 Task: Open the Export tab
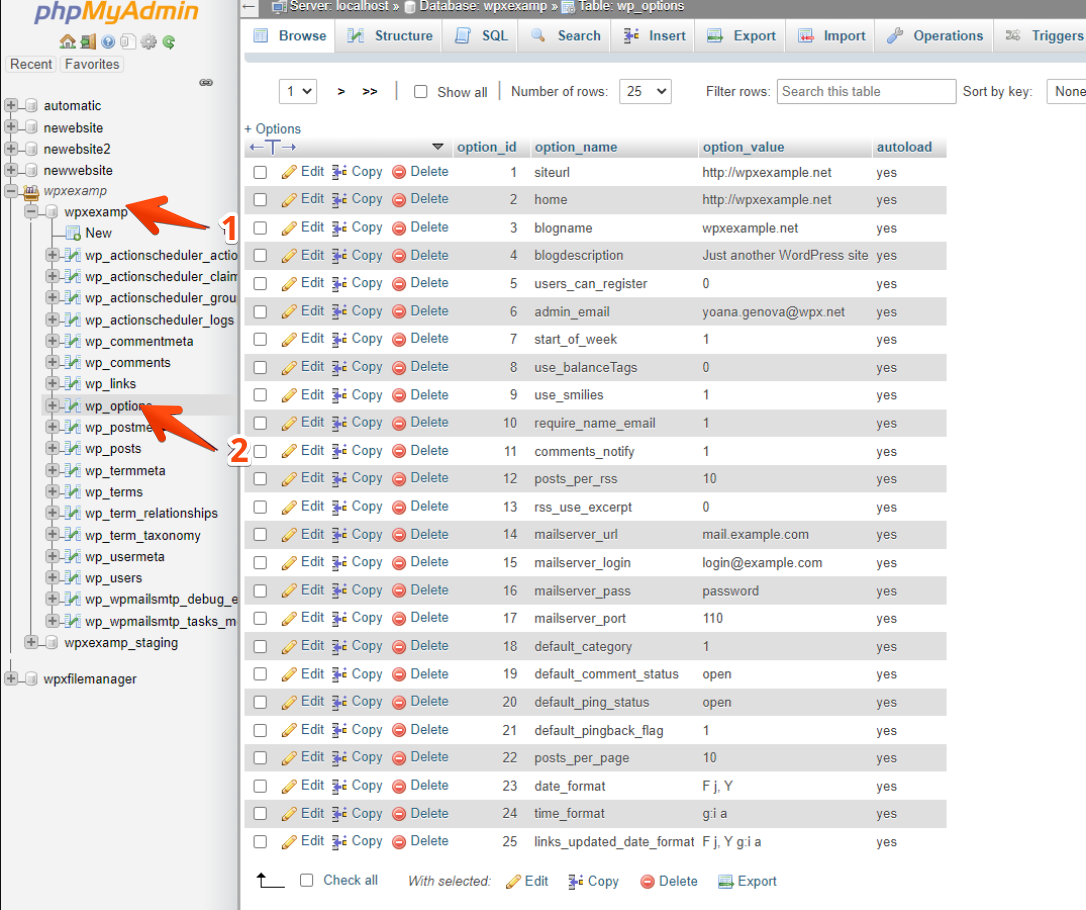741,35
